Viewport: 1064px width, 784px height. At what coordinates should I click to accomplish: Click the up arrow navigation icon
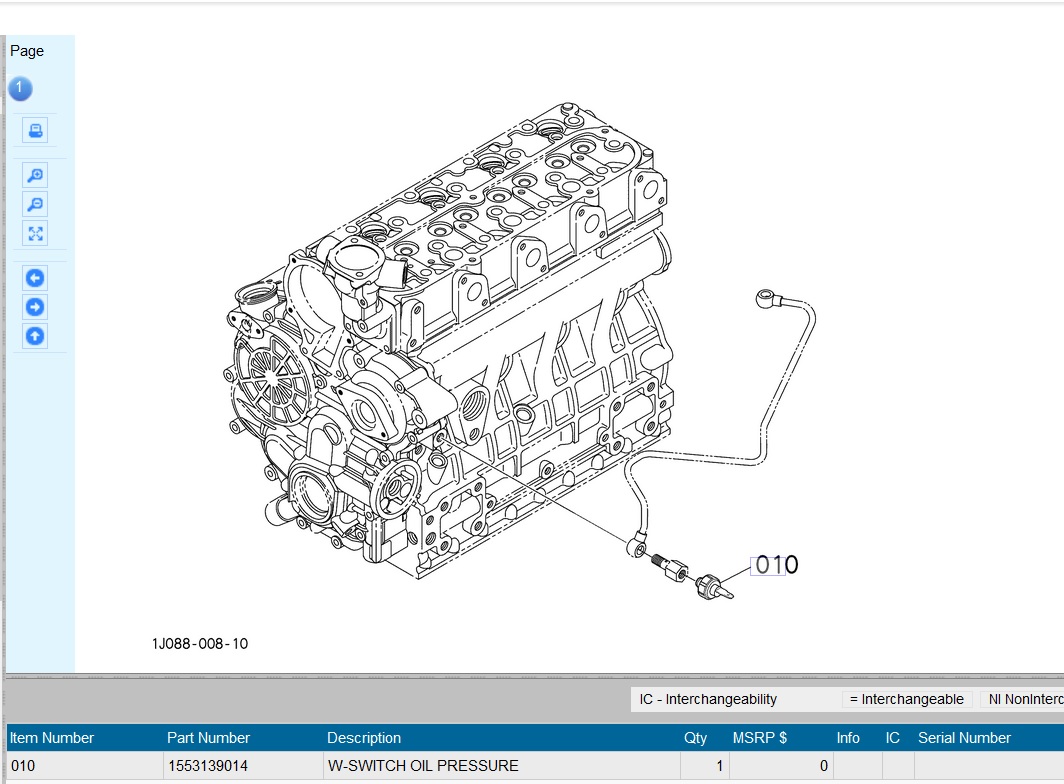coord(35,336)
